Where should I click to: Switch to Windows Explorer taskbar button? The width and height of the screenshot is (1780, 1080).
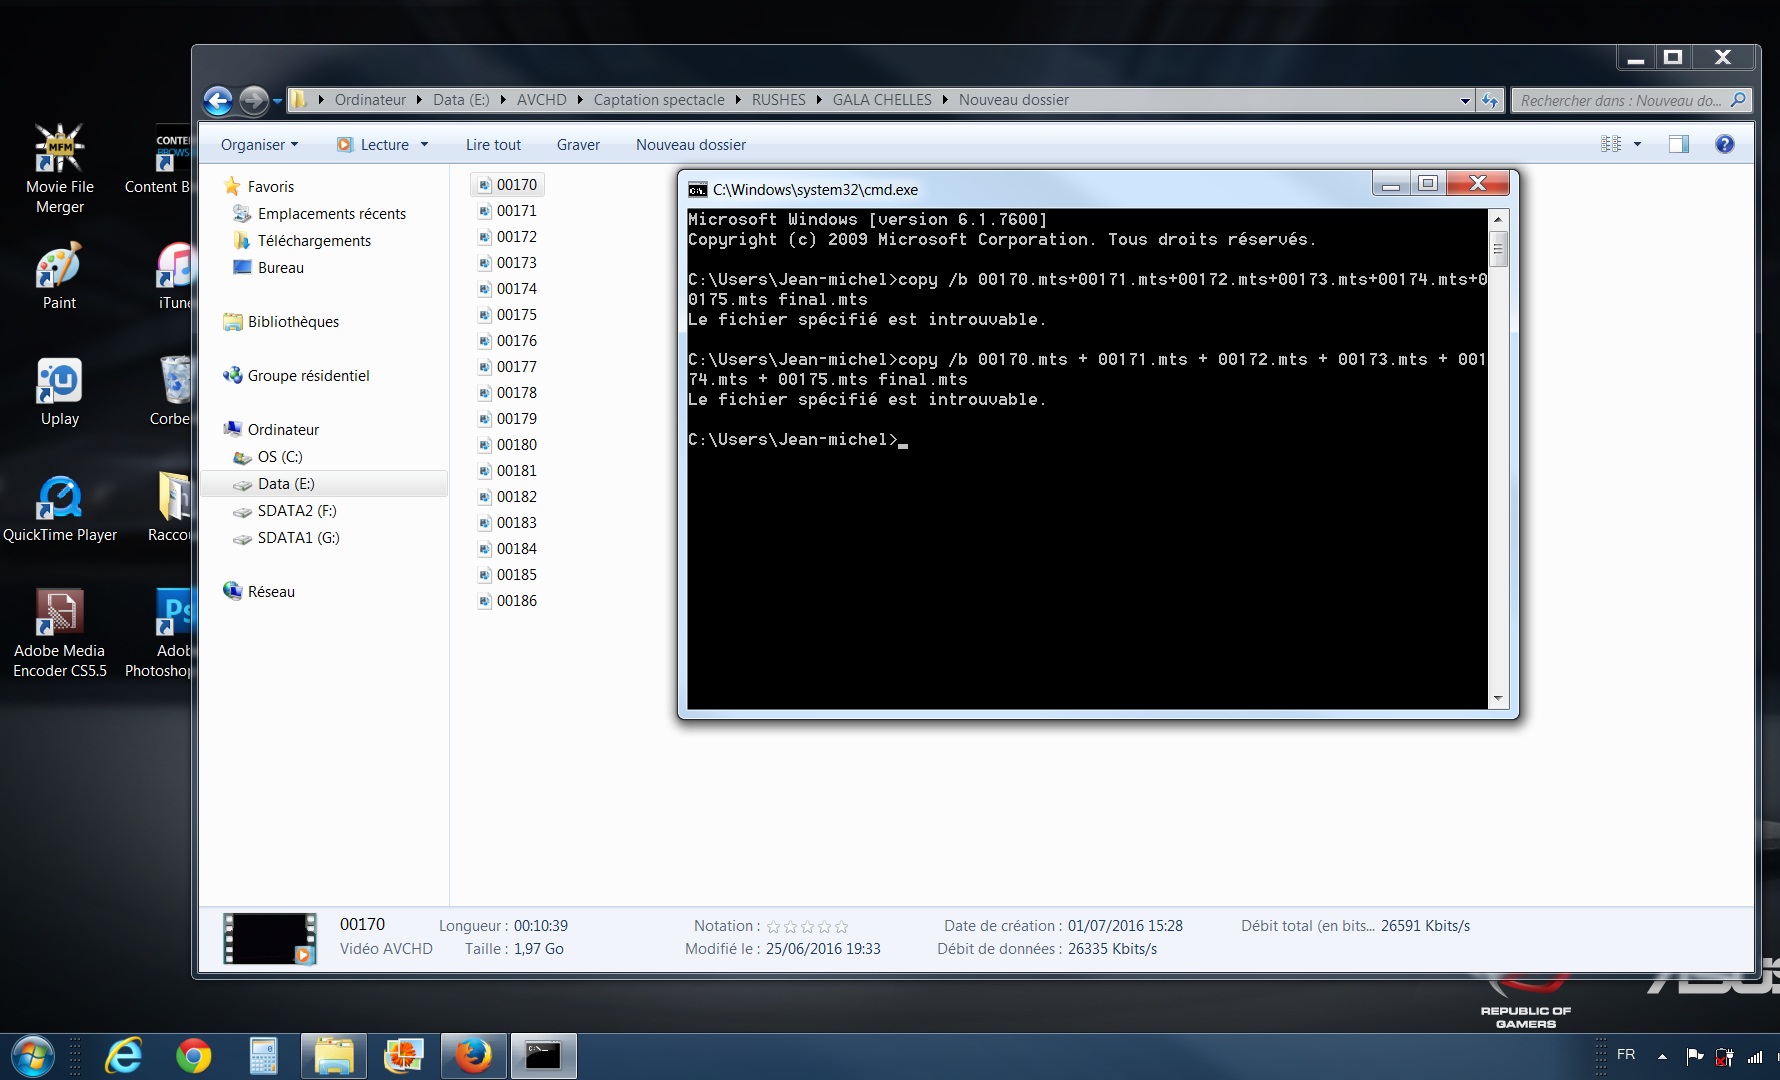(x=333, y=1056)
